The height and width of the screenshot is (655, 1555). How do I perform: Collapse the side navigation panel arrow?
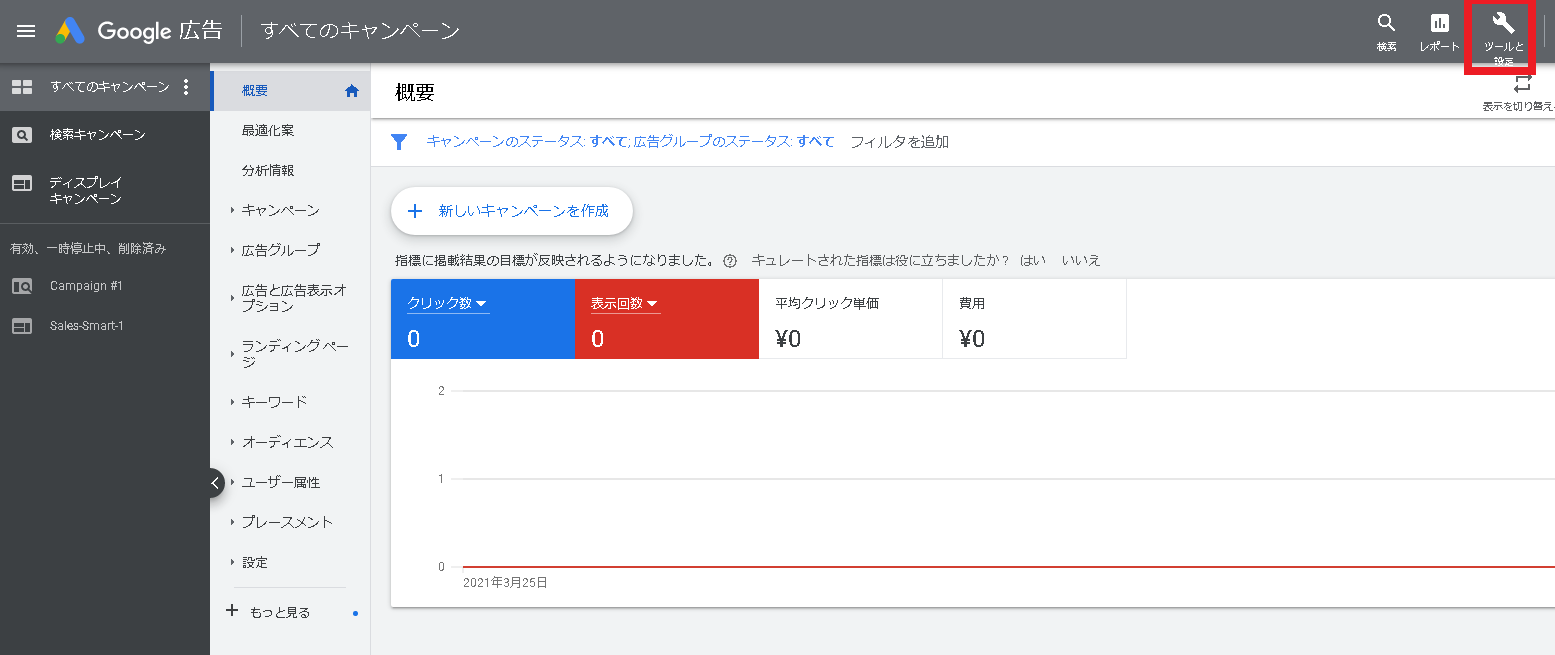click(214, 483)
